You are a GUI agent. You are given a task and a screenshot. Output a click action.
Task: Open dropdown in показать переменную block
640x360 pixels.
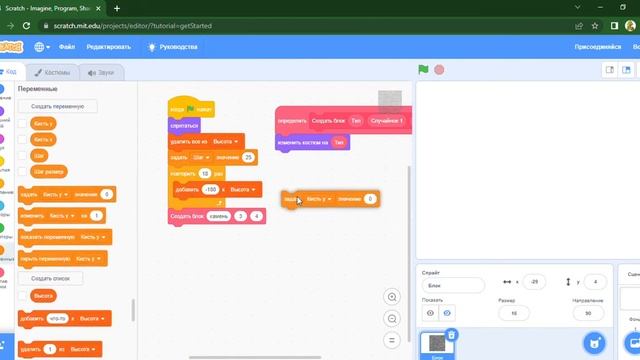click(93, 237)
